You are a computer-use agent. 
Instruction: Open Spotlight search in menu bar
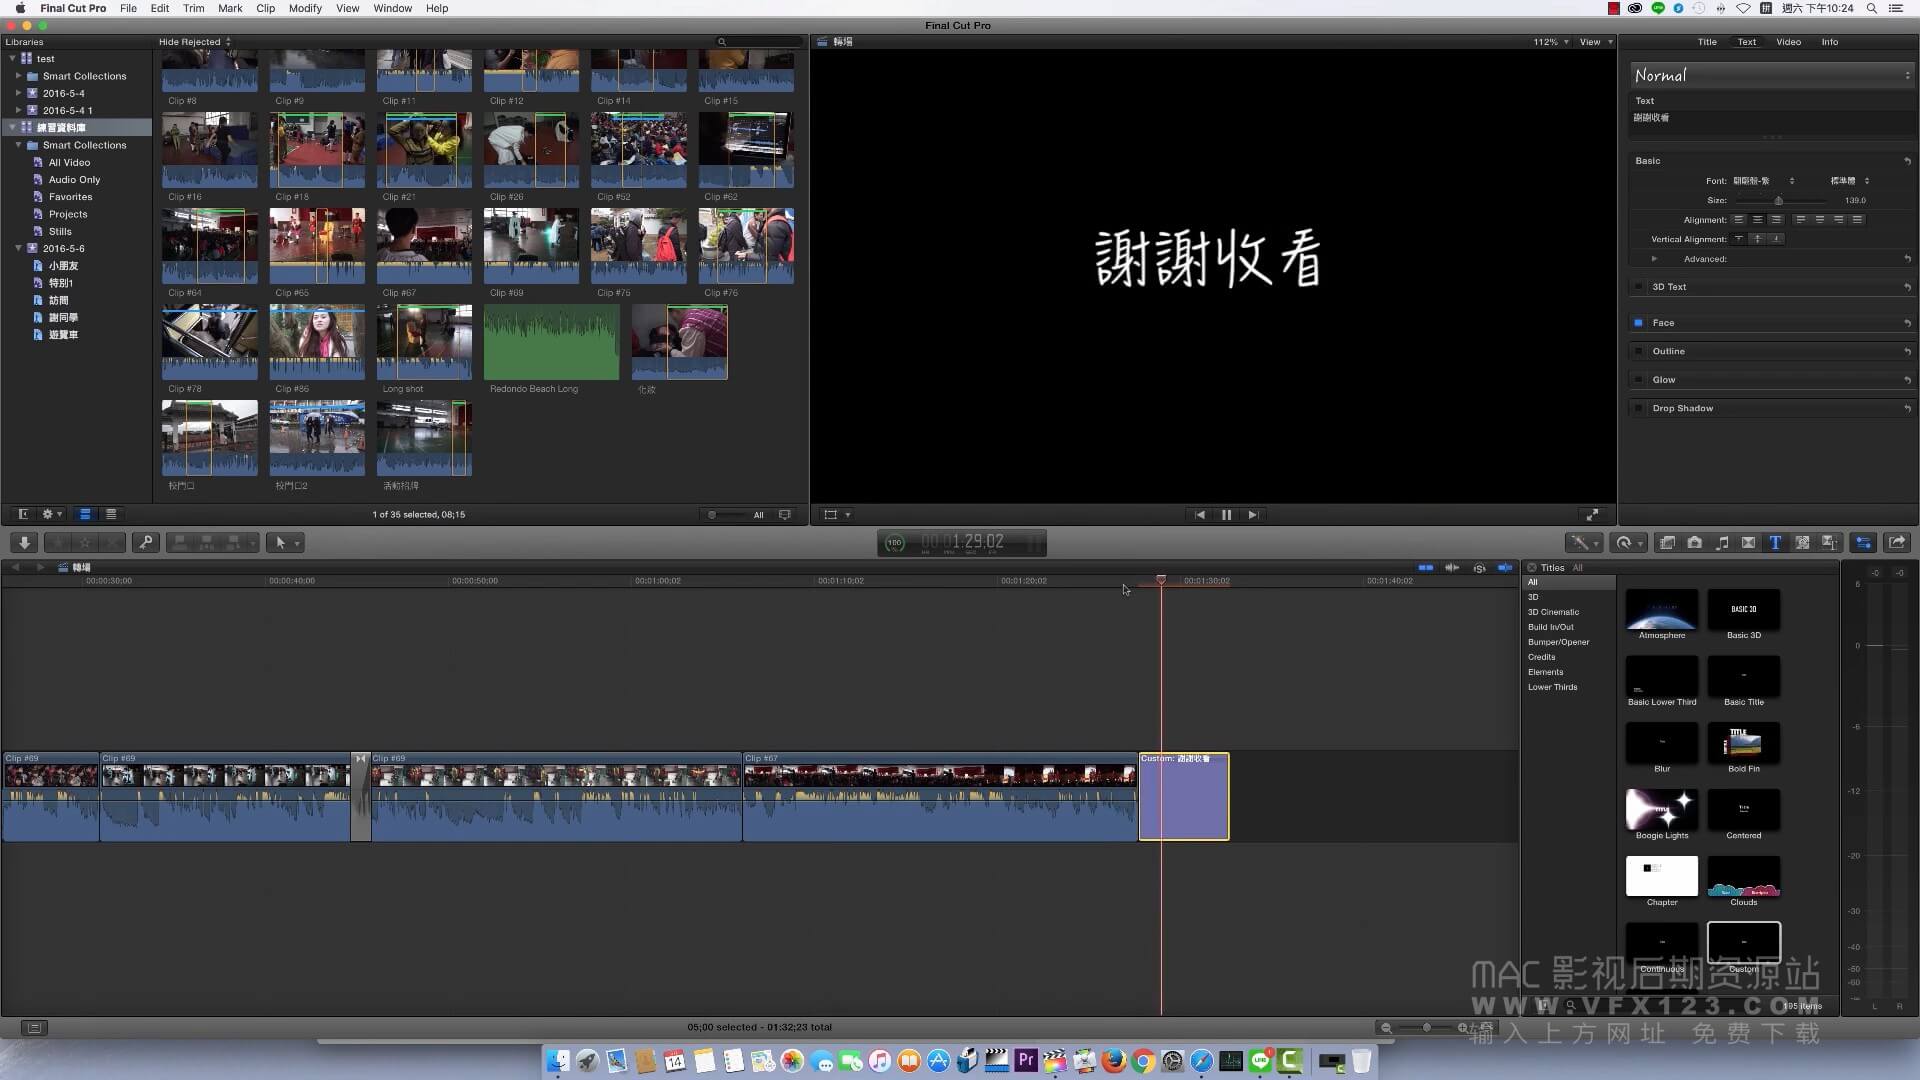tap(1871, 8)
